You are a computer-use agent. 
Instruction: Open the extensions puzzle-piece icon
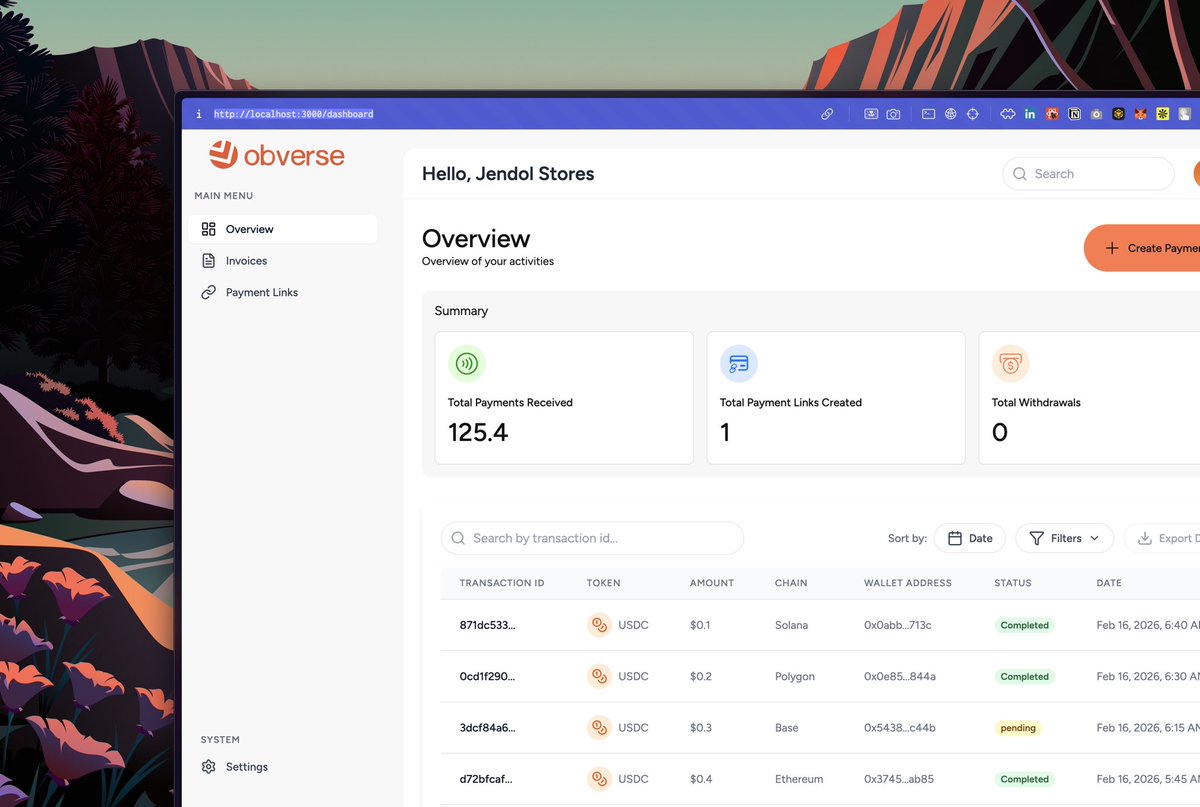coord(1008,115)
